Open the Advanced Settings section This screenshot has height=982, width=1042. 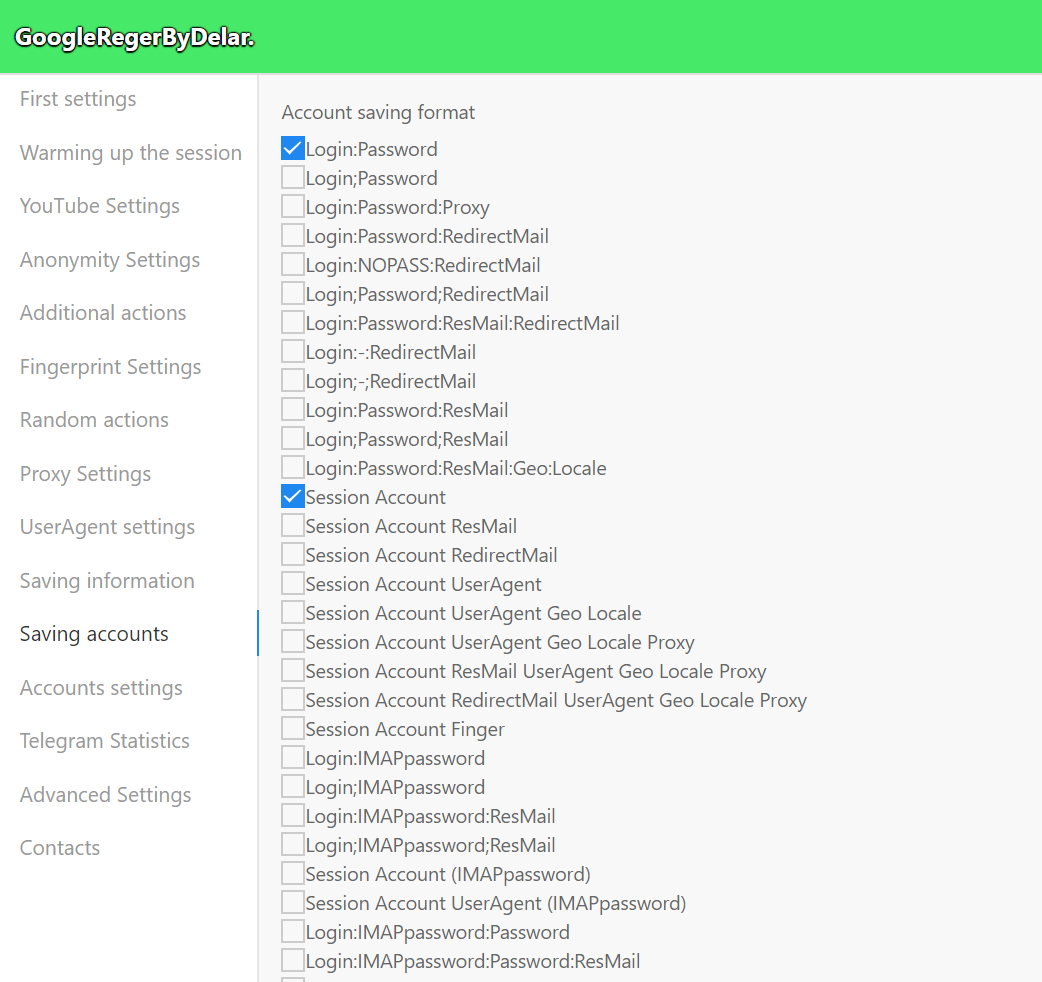(105, 795)
